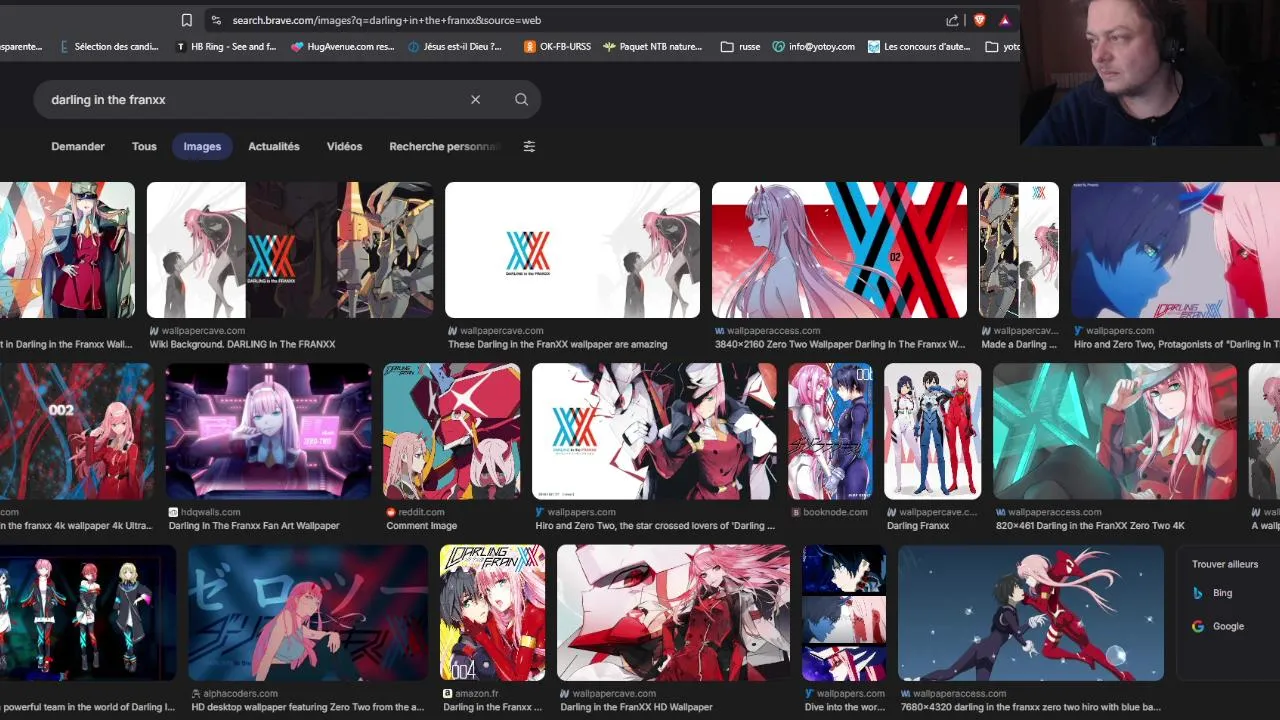Open 'Darling in the FranXX HD Wallpaper' thumbnail
This screenshot has width=1280, height=720.
point(673,613)
